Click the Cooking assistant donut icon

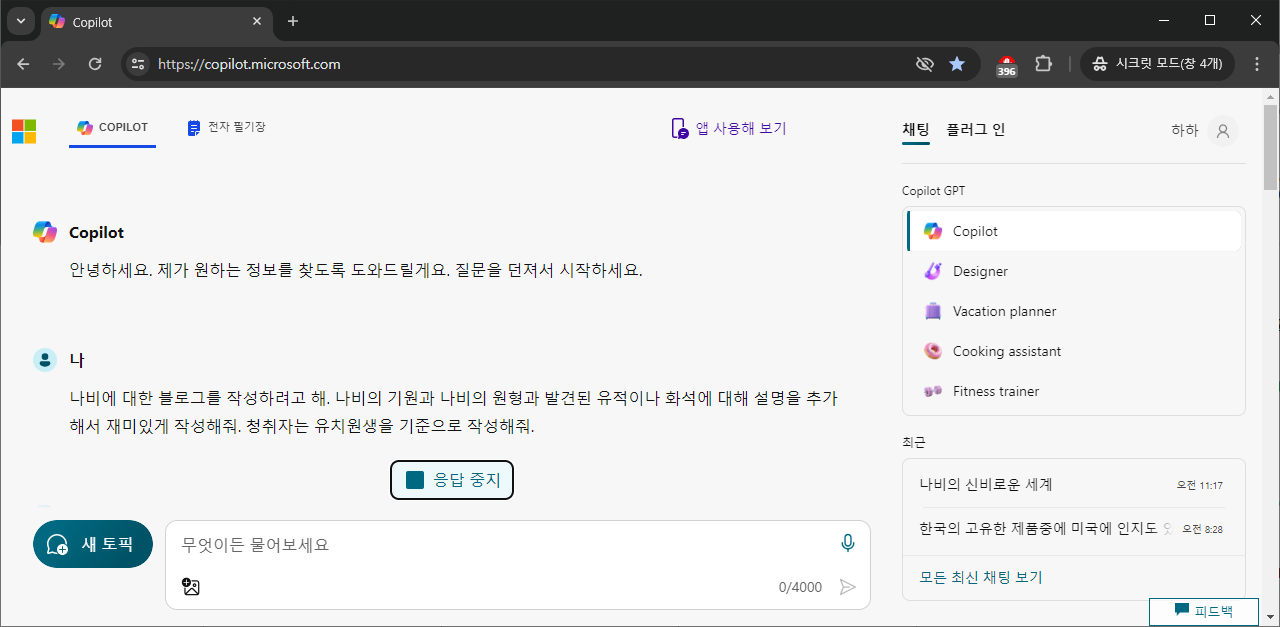933,351
